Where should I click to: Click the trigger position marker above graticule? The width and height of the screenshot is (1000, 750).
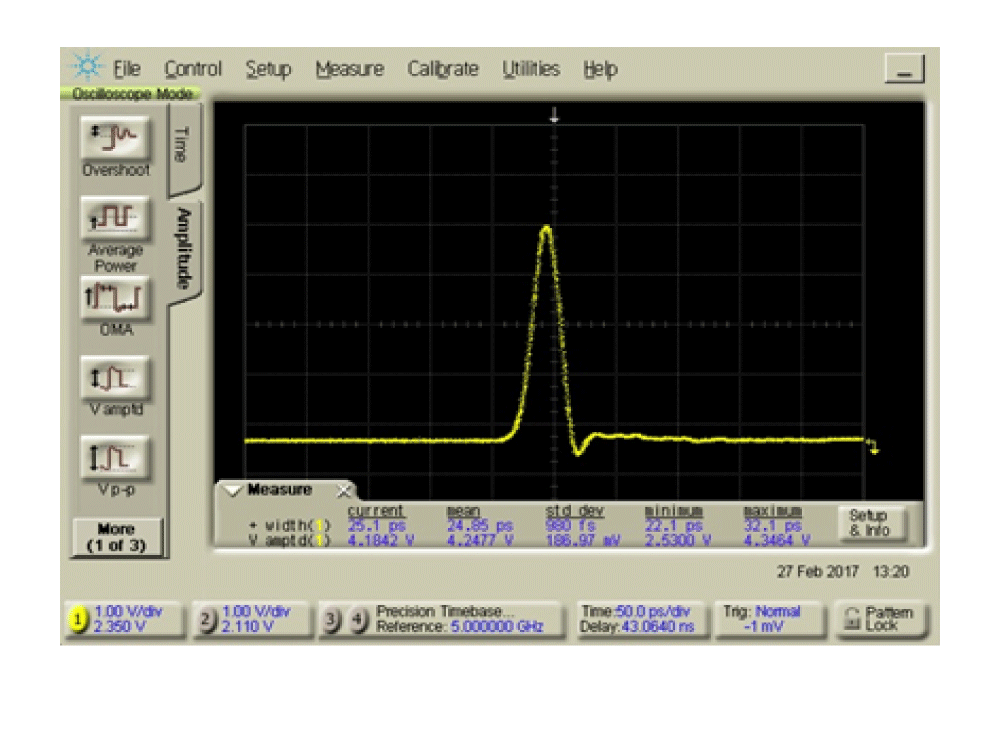tap(554, 115)
